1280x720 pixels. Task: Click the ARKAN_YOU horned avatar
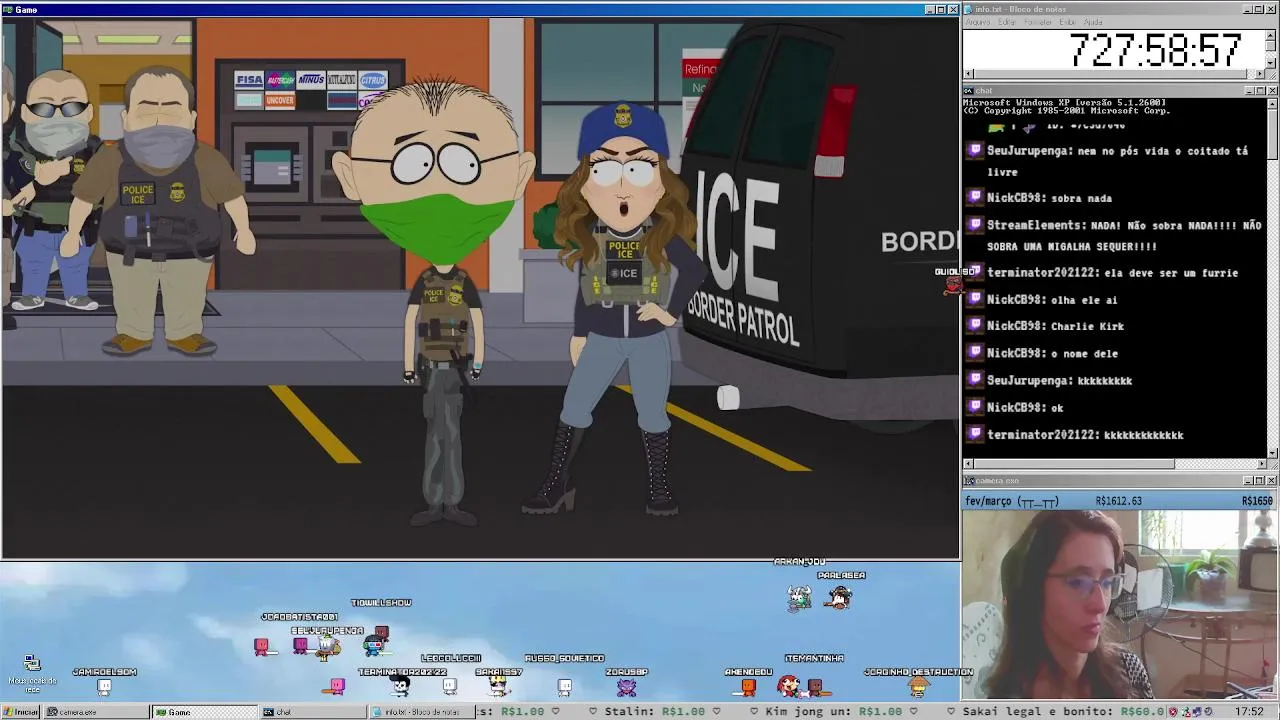click(x=799, y=597)
